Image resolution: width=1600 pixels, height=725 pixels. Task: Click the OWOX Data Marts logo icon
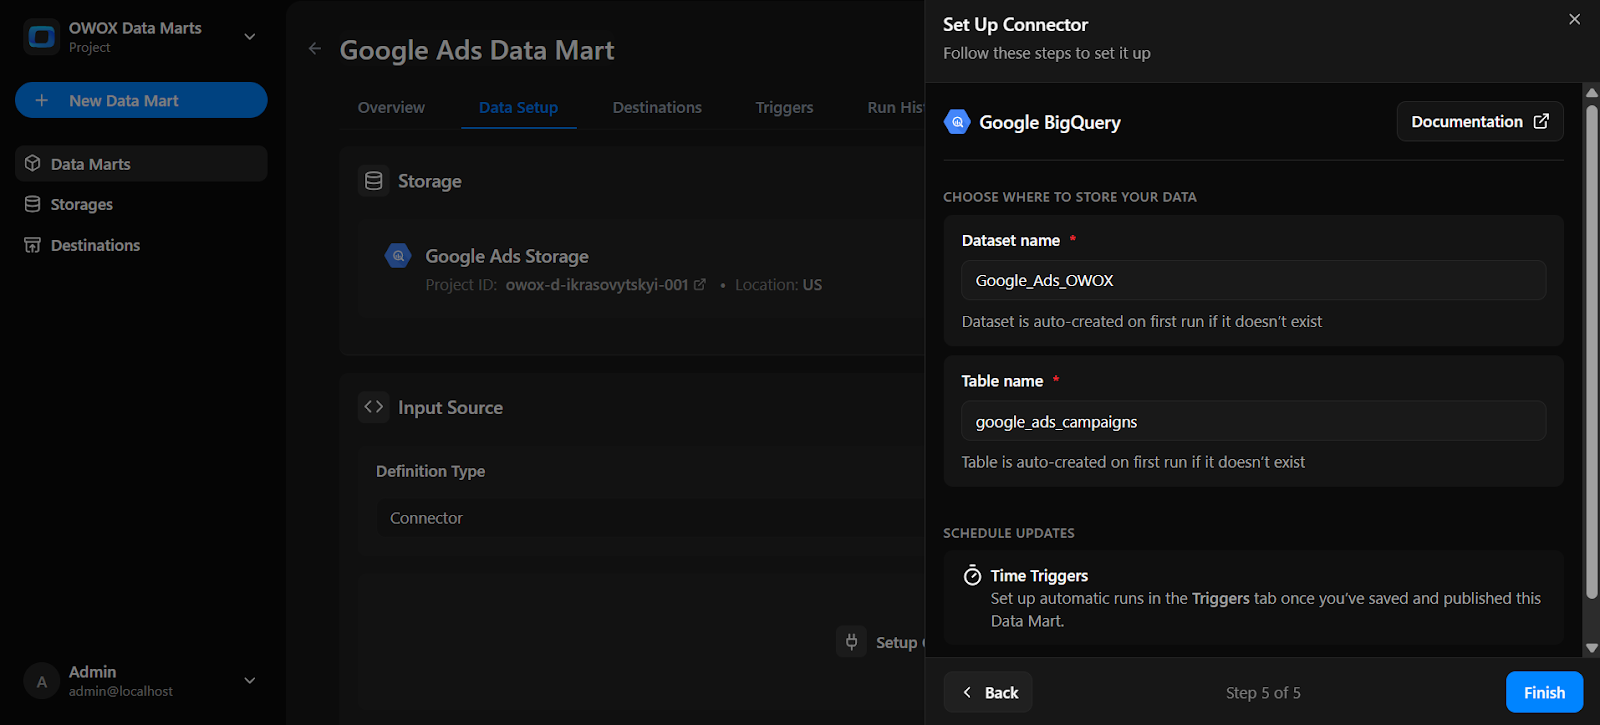click(x=41, y=37)
